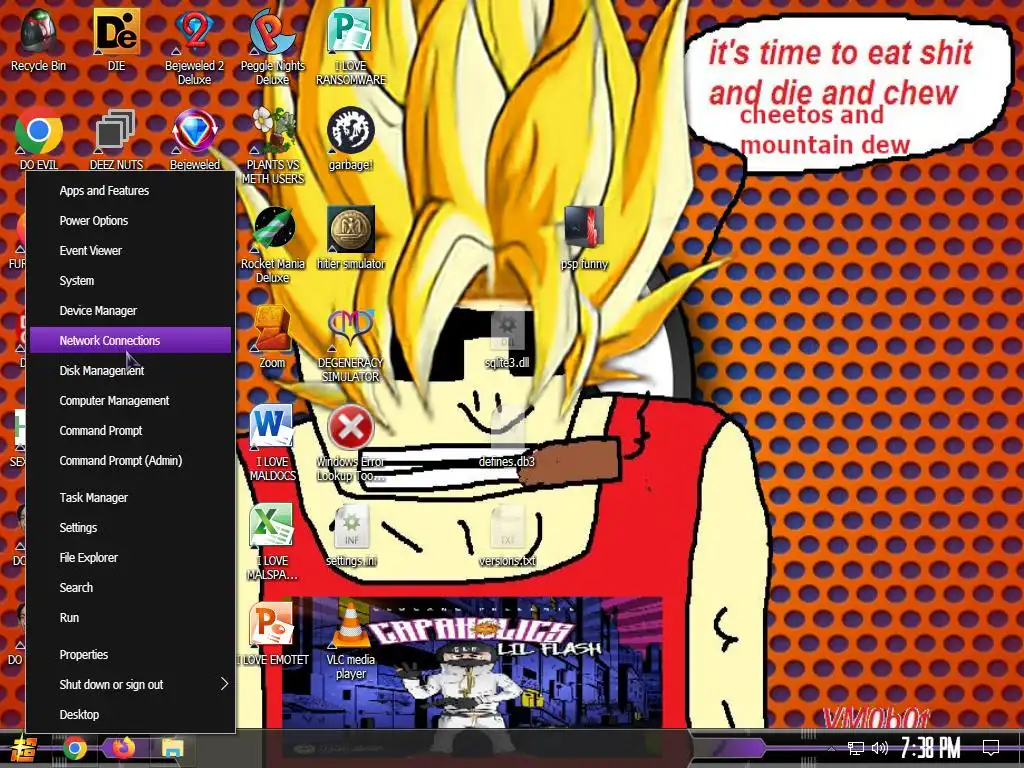Select the I LOVE MALSPA Excel icon
Viewport: 1024px width, 768px height.
coord(272,542)
